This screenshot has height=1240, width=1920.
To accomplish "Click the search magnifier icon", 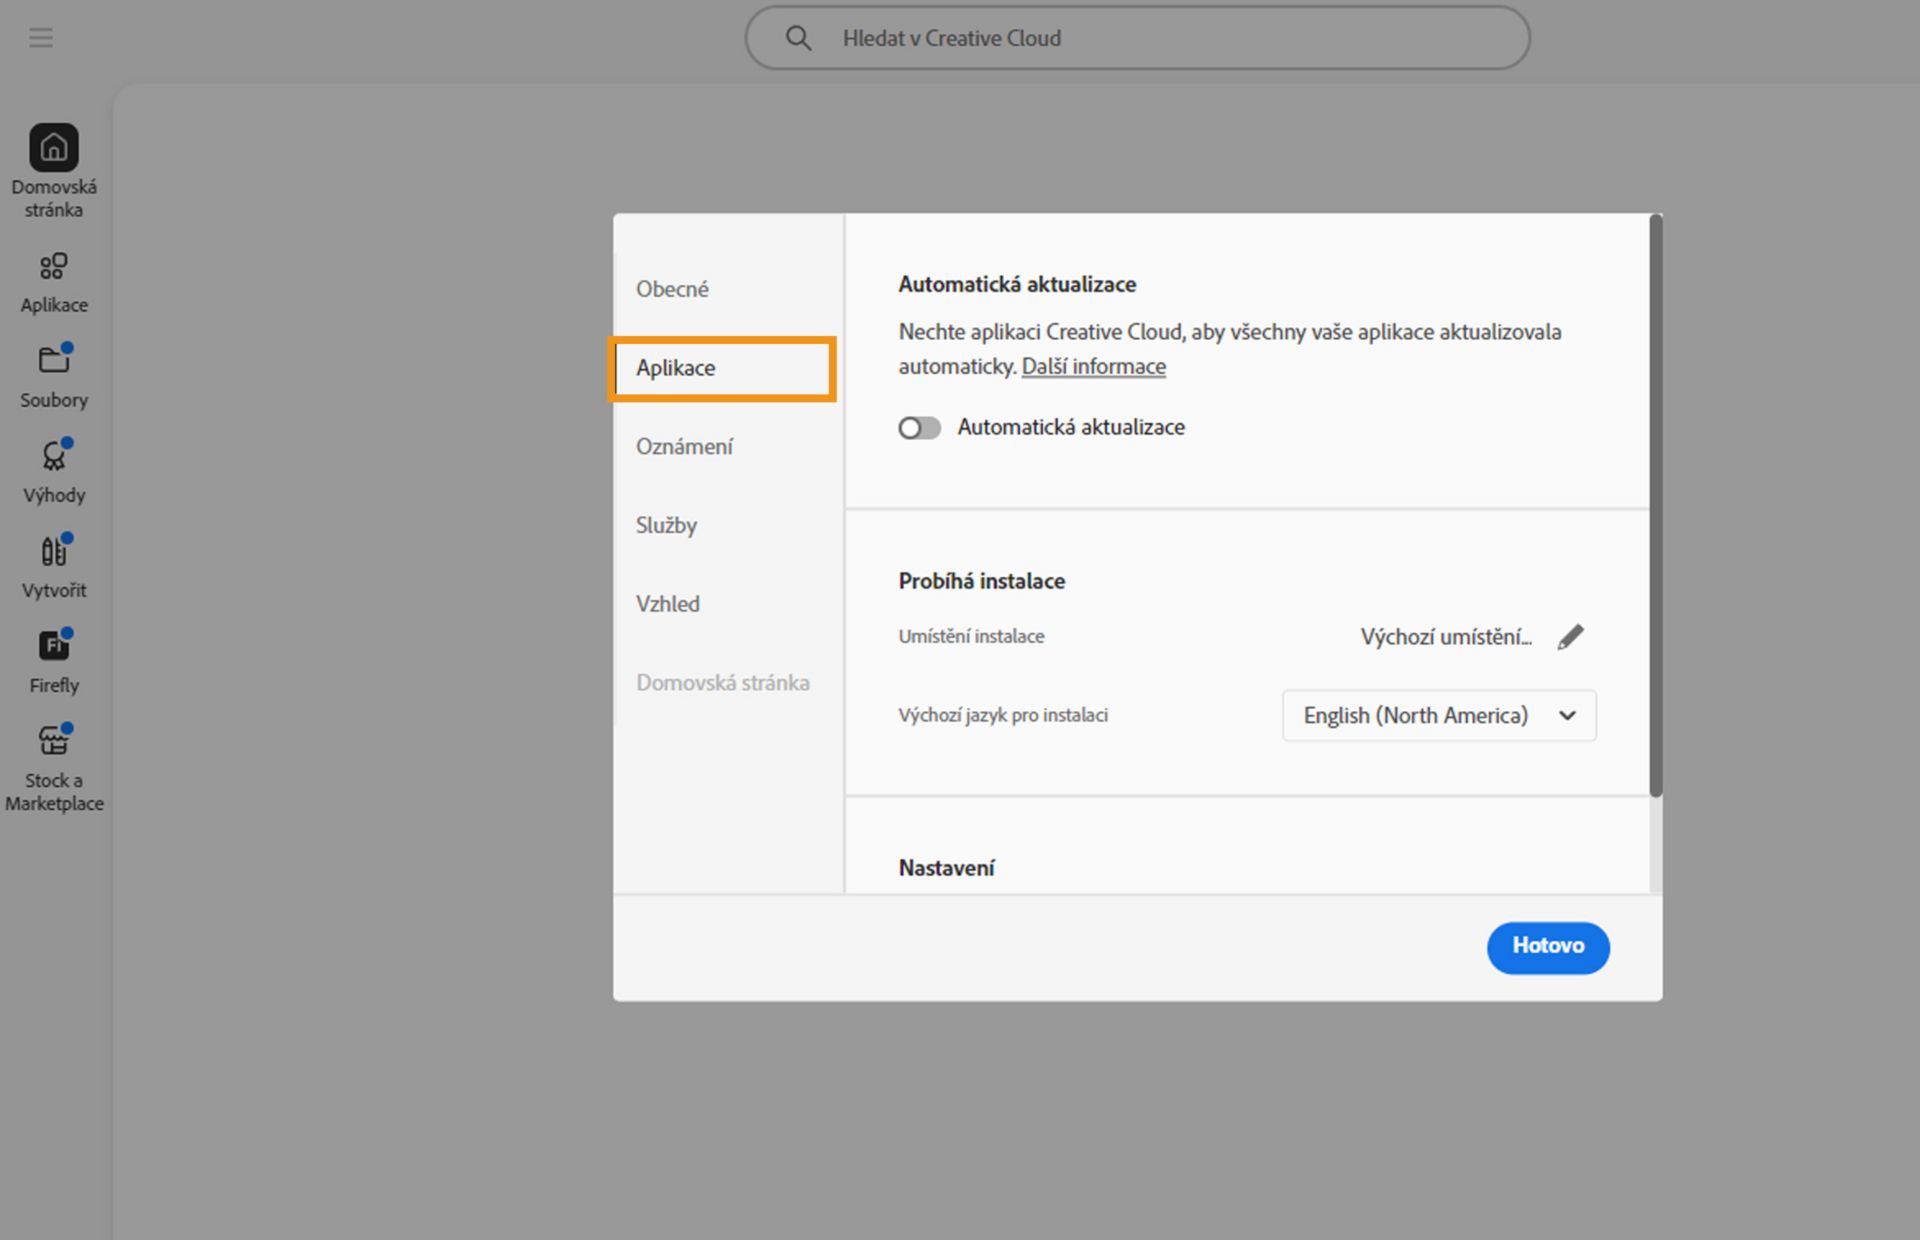I will pos(797,38).
